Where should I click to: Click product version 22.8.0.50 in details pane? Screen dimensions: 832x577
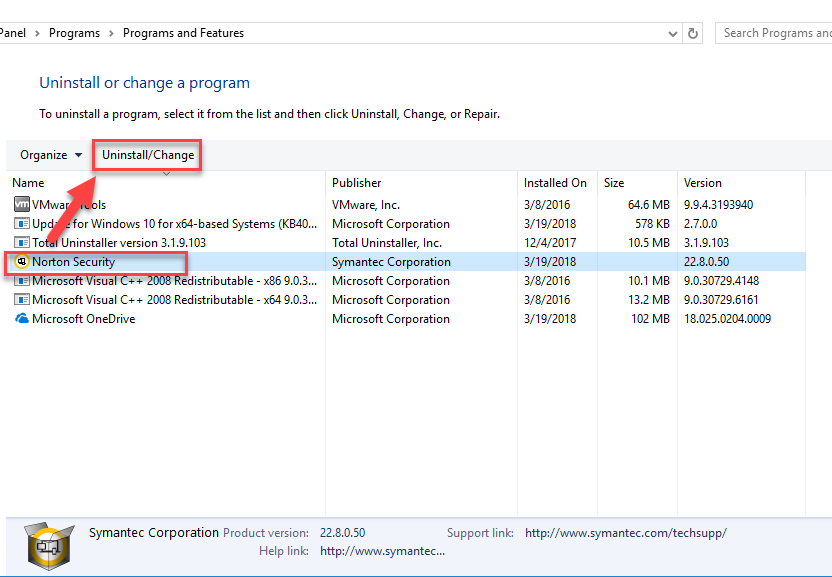point(342,532)
